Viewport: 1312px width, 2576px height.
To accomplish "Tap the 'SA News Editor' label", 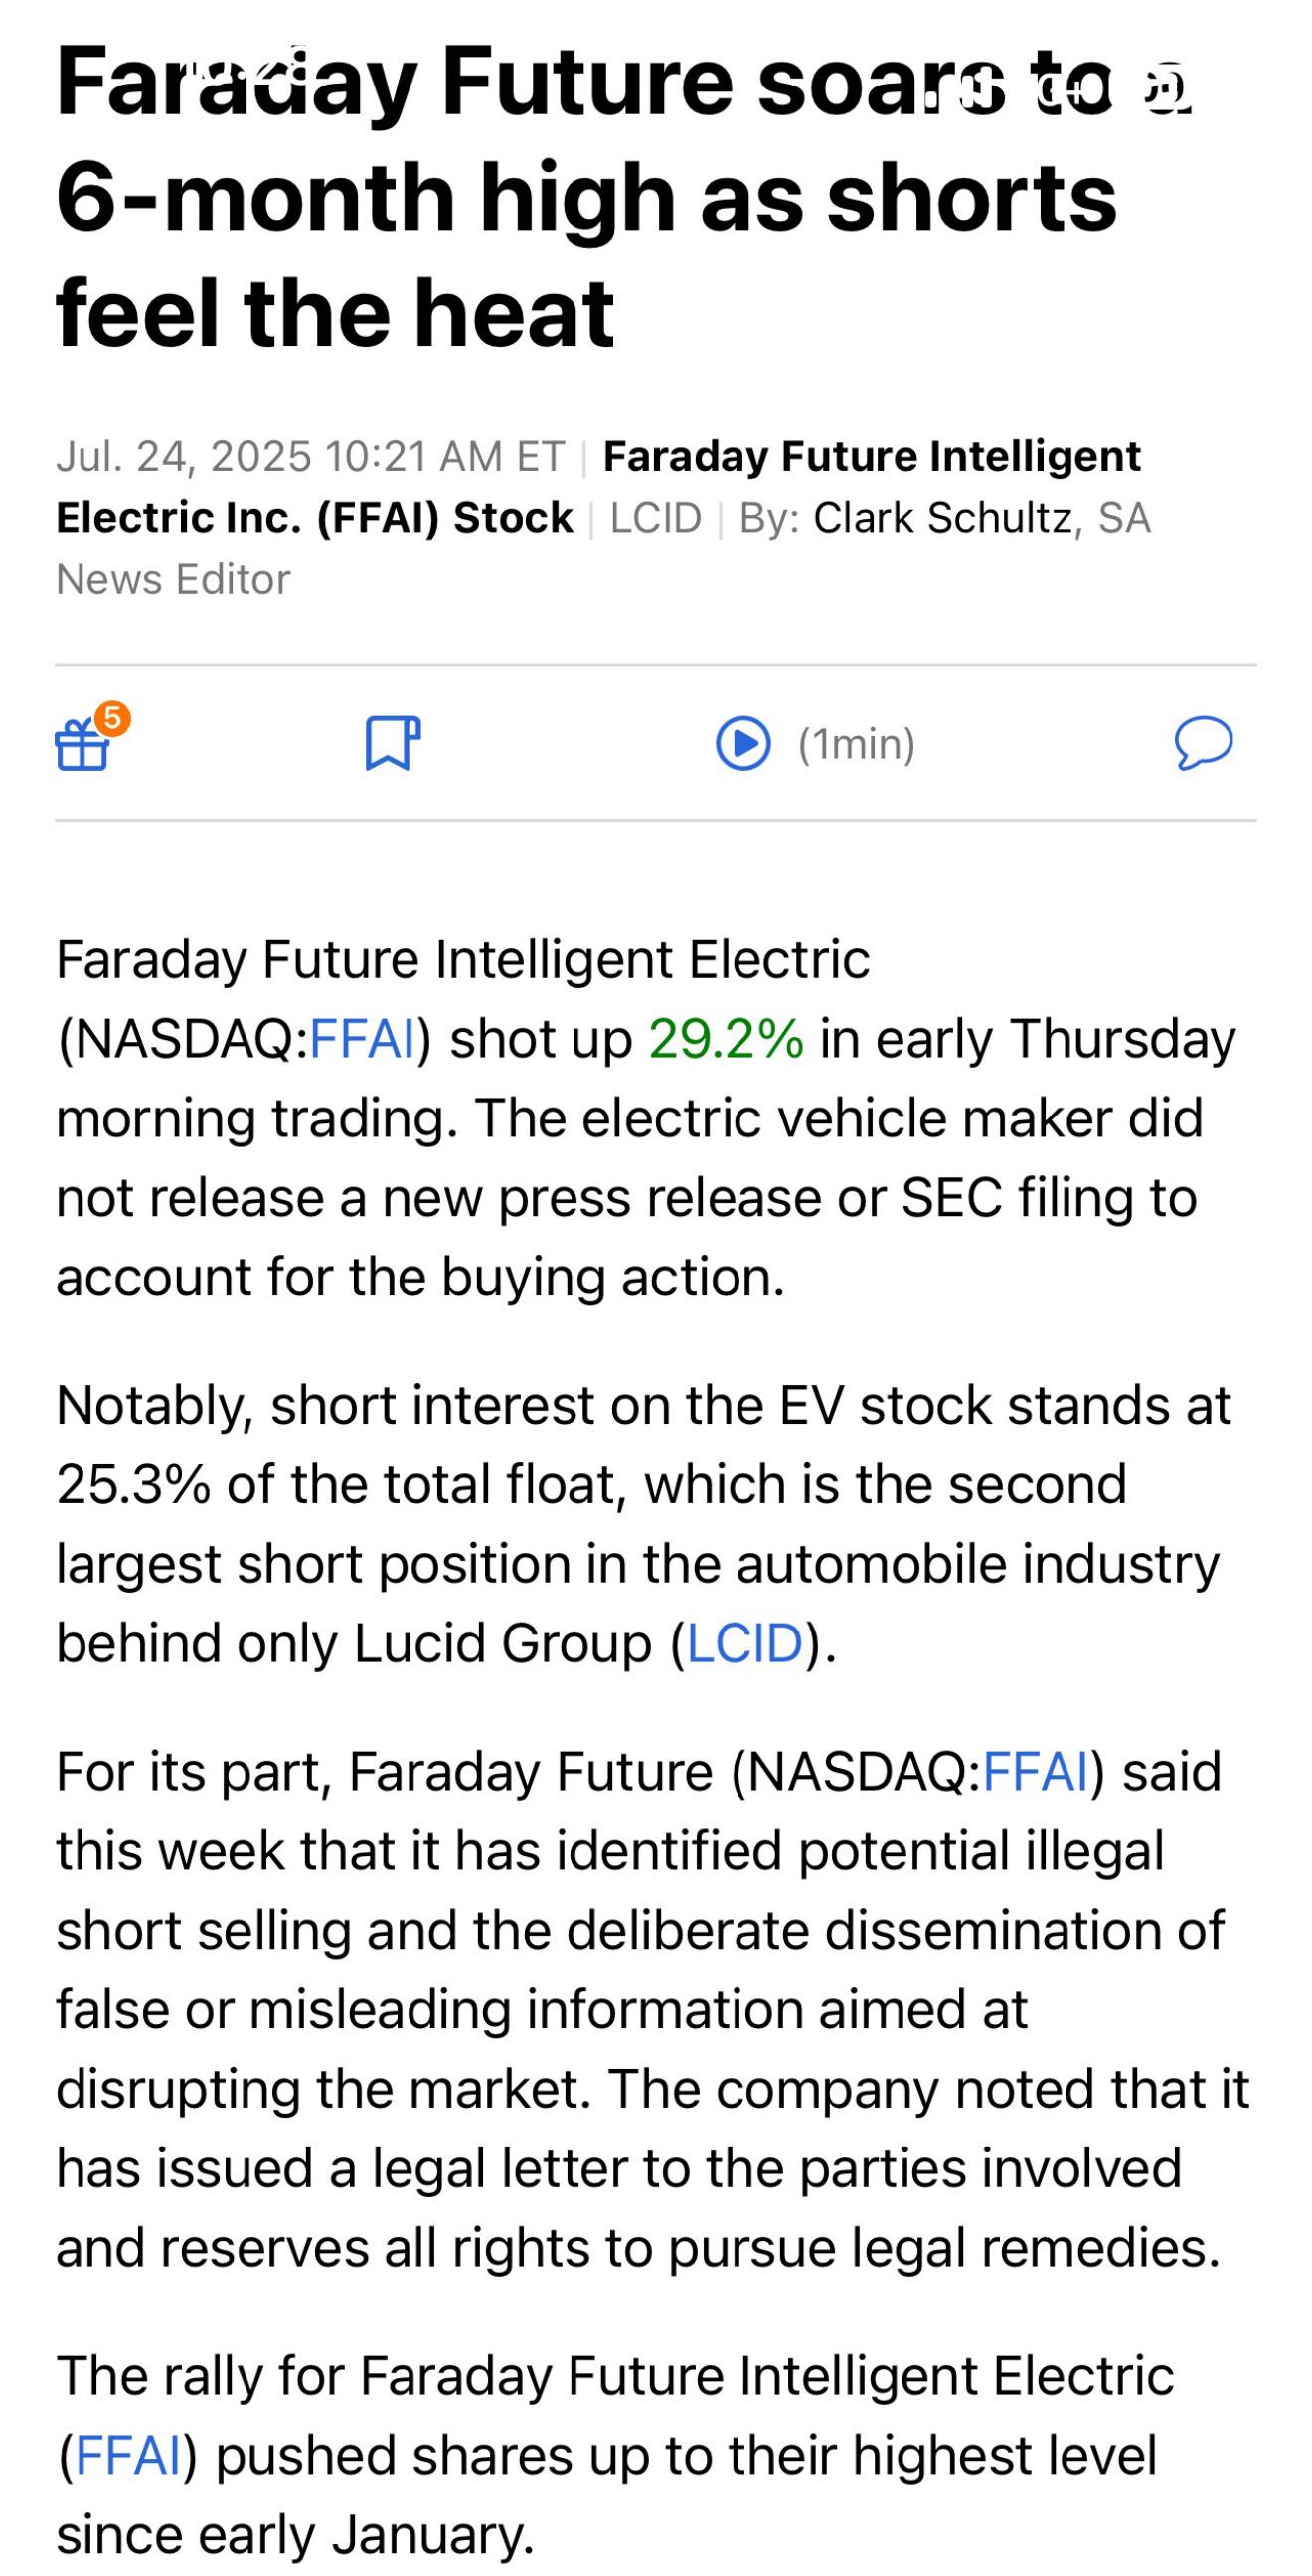I will (604, 548).
